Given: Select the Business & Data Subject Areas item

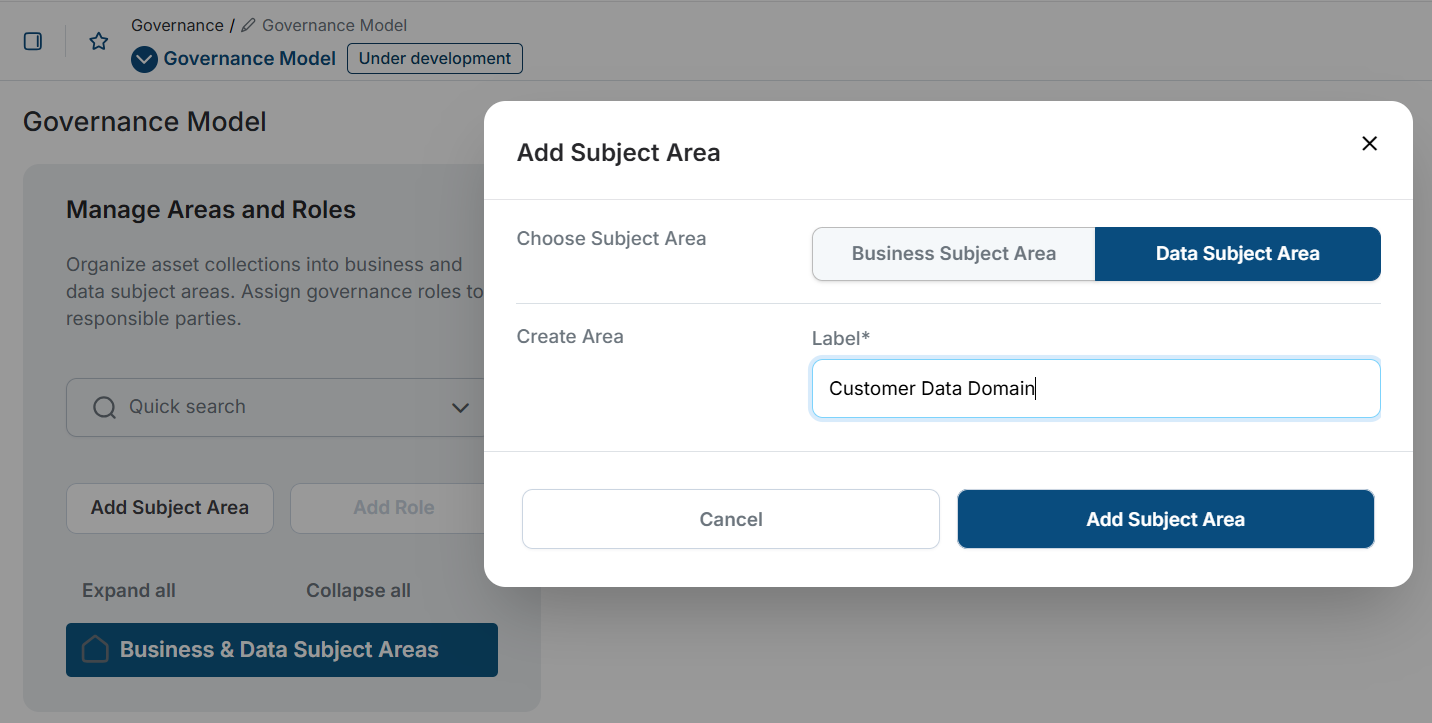Looking at the screenshot, I should (281, 649).
